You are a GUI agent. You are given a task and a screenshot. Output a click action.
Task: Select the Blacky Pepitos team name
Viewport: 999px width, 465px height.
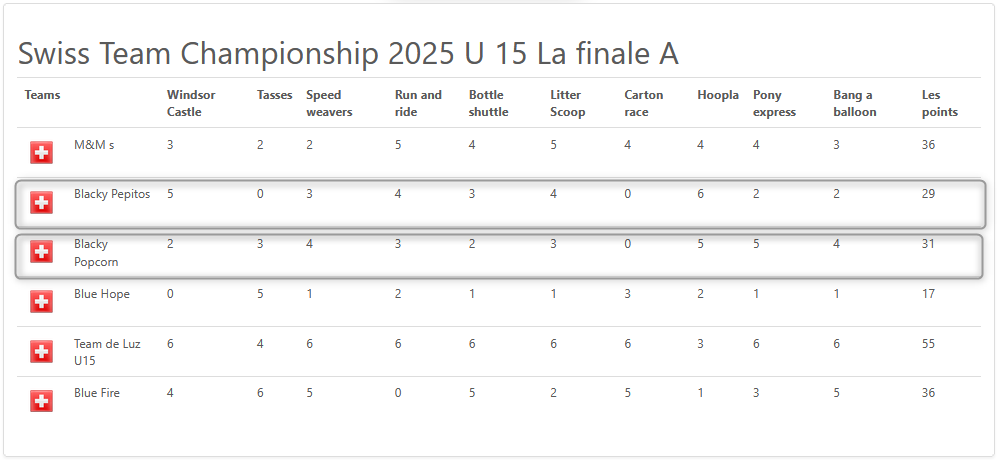[x=112, y=194]
